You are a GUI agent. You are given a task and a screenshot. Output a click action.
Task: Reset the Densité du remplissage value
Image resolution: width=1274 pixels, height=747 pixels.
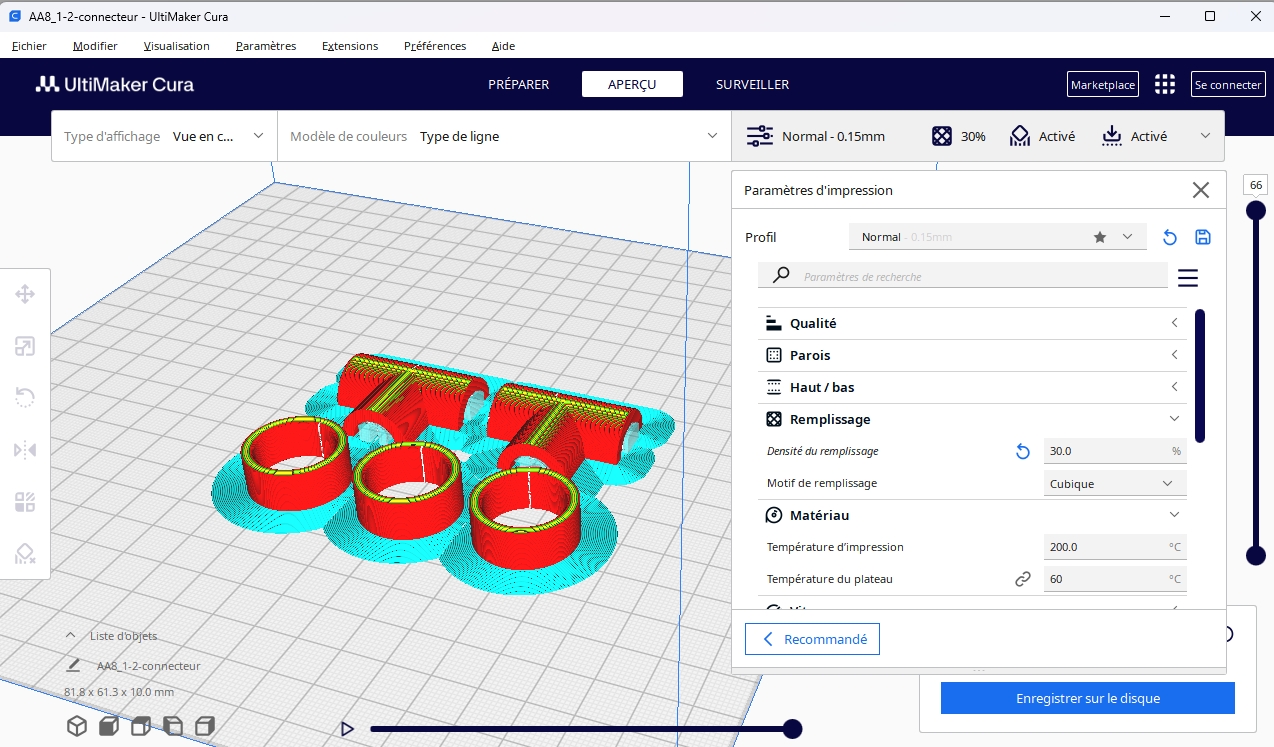[1022, 452]
